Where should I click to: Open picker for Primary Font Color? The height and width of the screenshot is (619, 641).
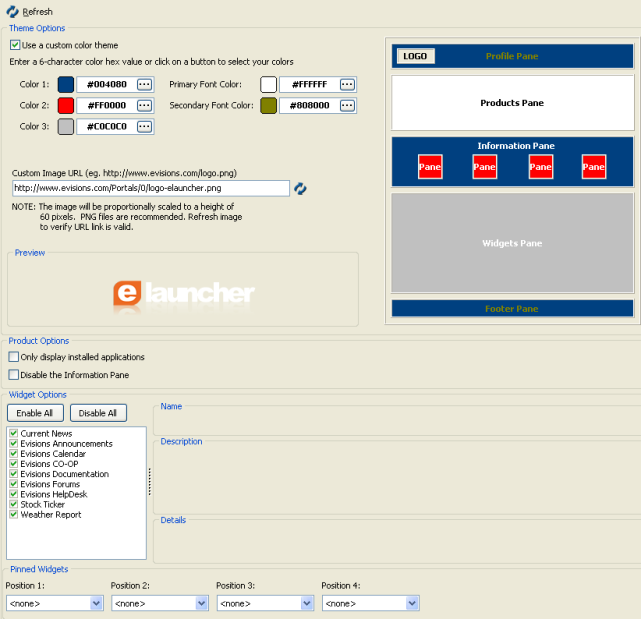click(347, 85)
